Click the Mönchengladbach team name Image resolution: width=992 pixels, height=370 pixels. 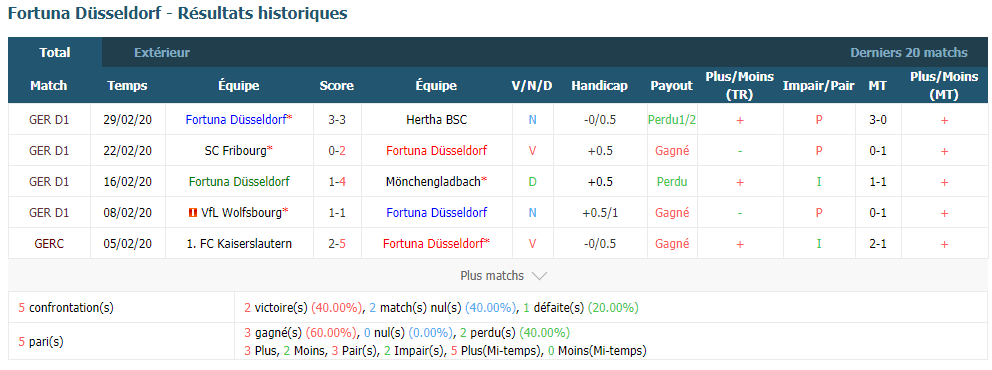coord(433,182)
